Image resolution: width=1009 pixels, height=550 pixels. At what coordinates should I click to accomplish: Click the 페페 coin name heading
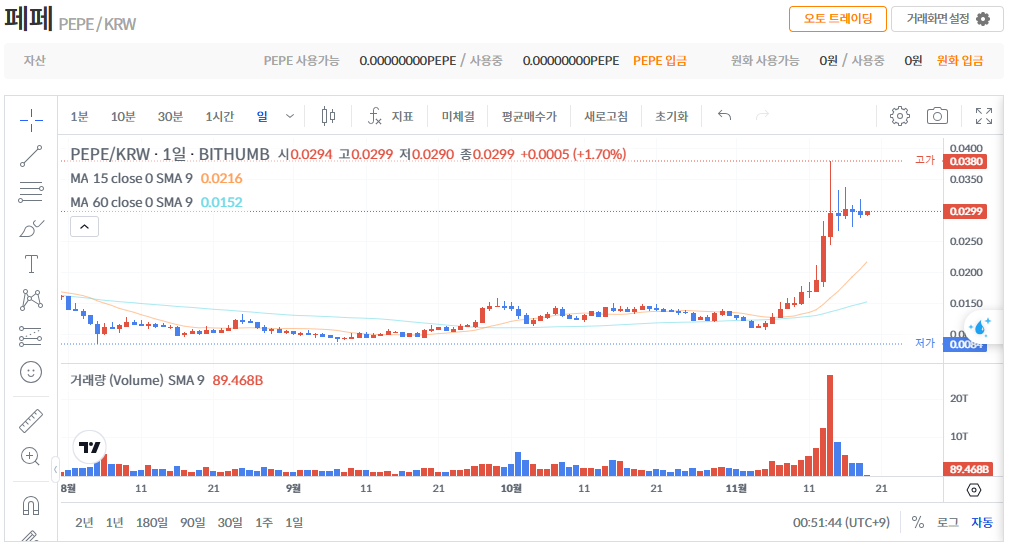point(28,19)
